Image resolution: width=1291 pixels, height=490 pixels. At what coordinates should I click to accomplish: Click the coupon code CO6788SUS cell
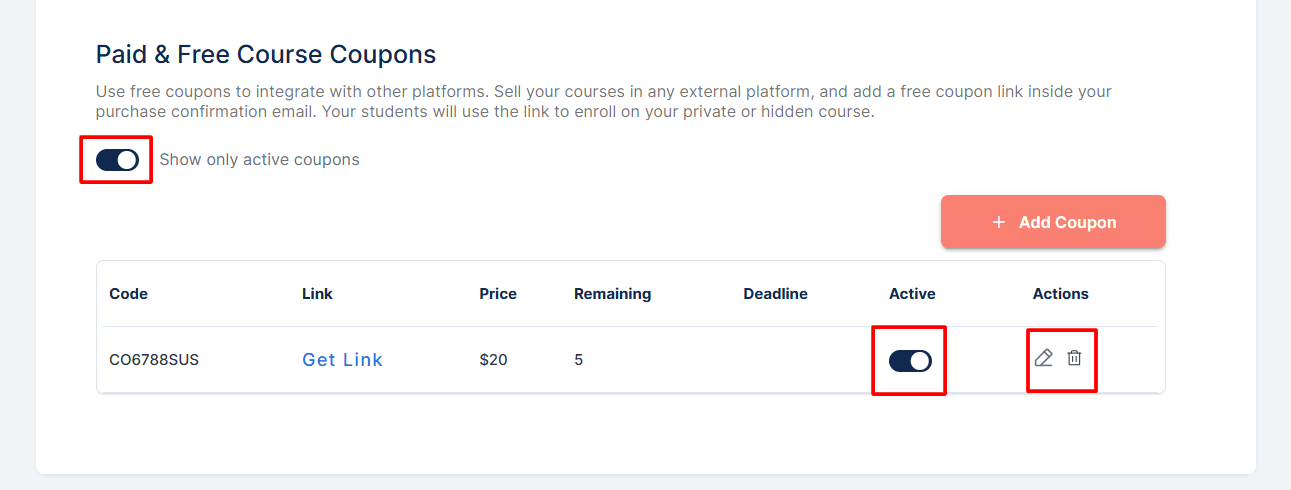(x=154, y=360)
